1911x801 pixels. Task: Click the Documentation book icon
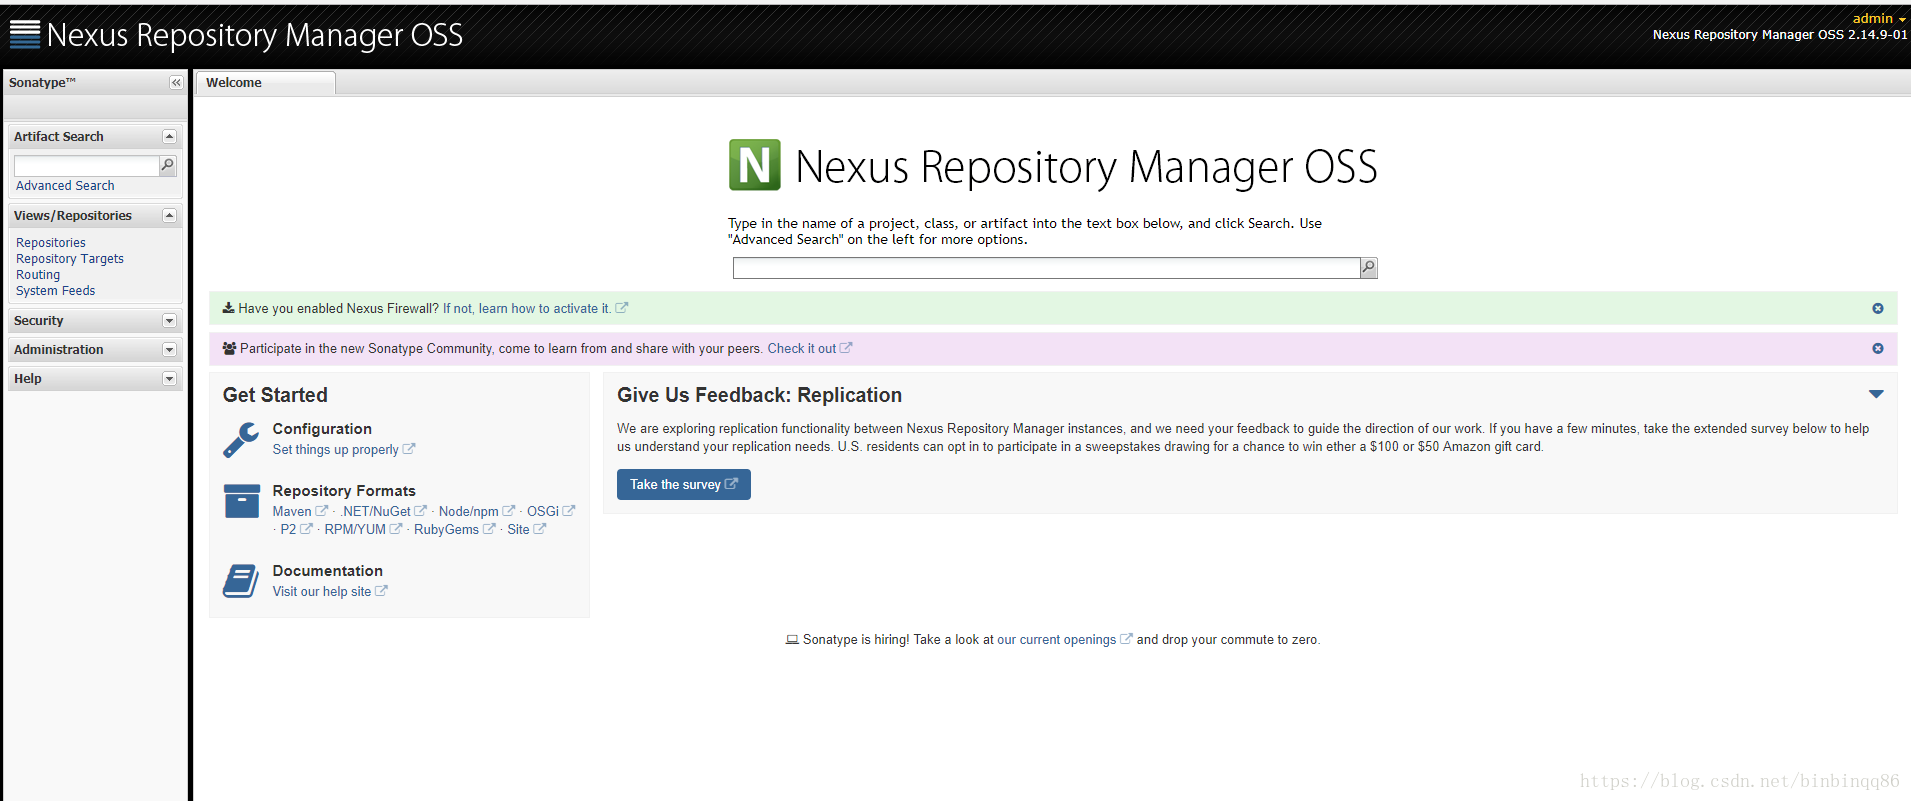[241, 580]
